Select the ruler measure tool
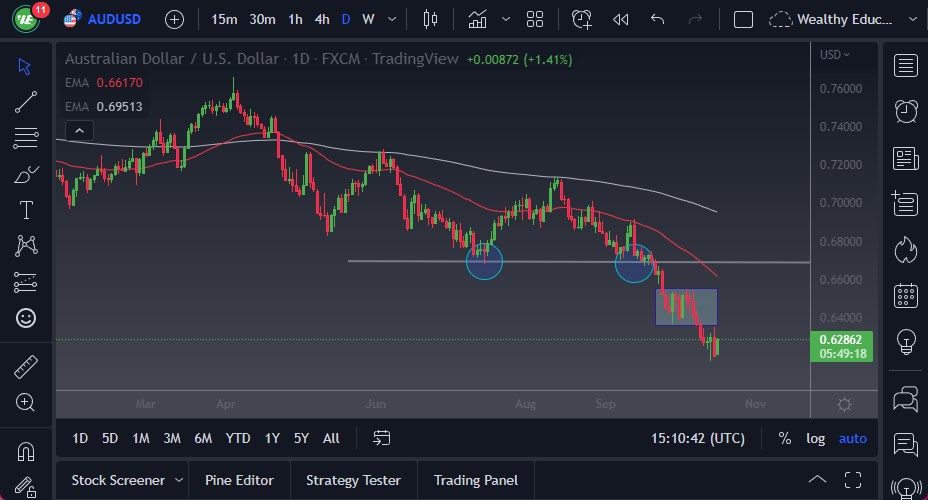 coord(26,367)
